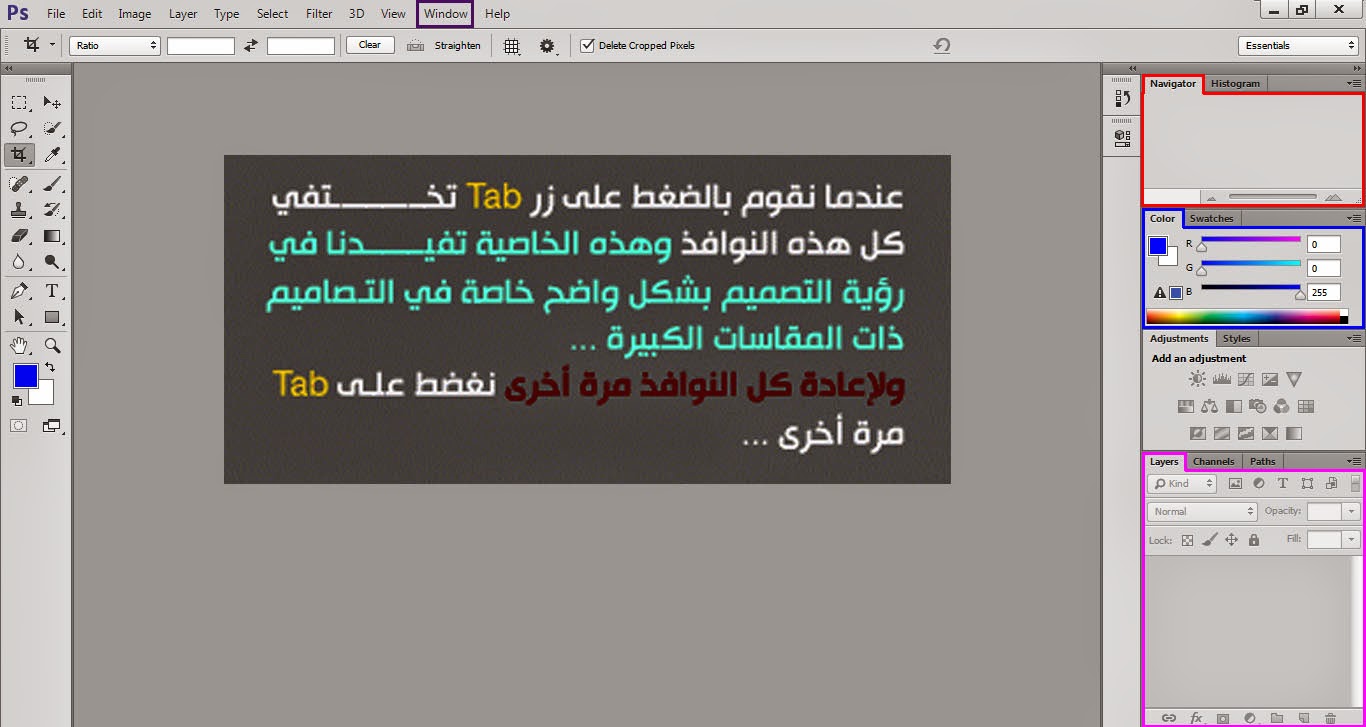The width and height of the screenshot is (1366, 727).
Task: Open the History panel icon
Action: click(1121, 99)
